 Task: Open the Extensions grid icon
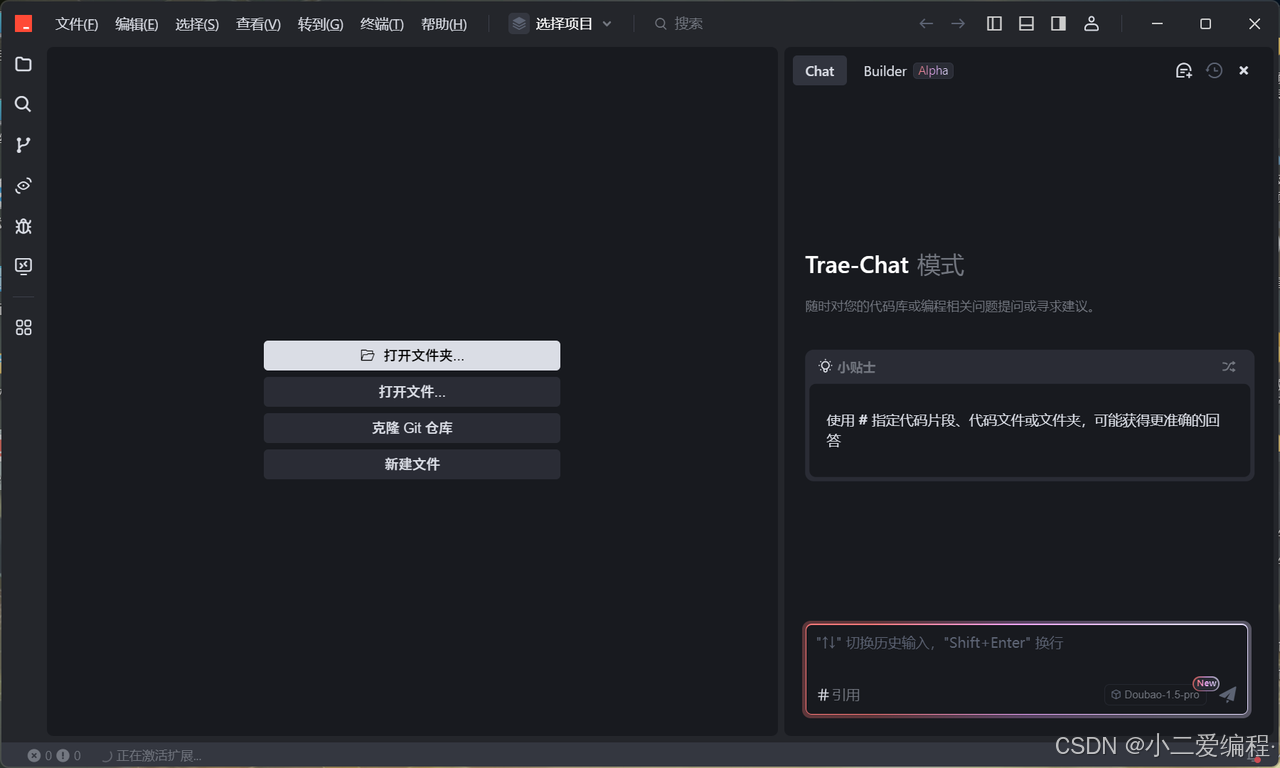(23, 327)
